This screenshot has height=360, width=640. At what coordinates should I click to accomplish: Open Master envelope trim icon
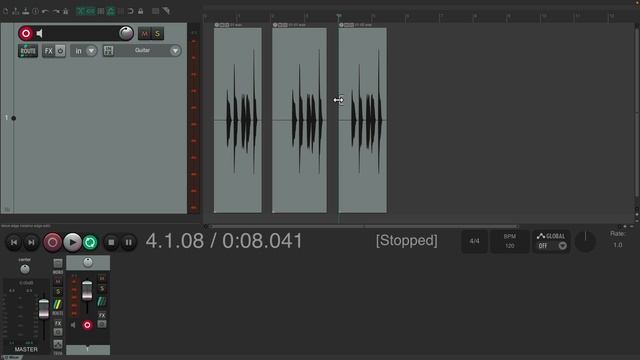point(58,344)
